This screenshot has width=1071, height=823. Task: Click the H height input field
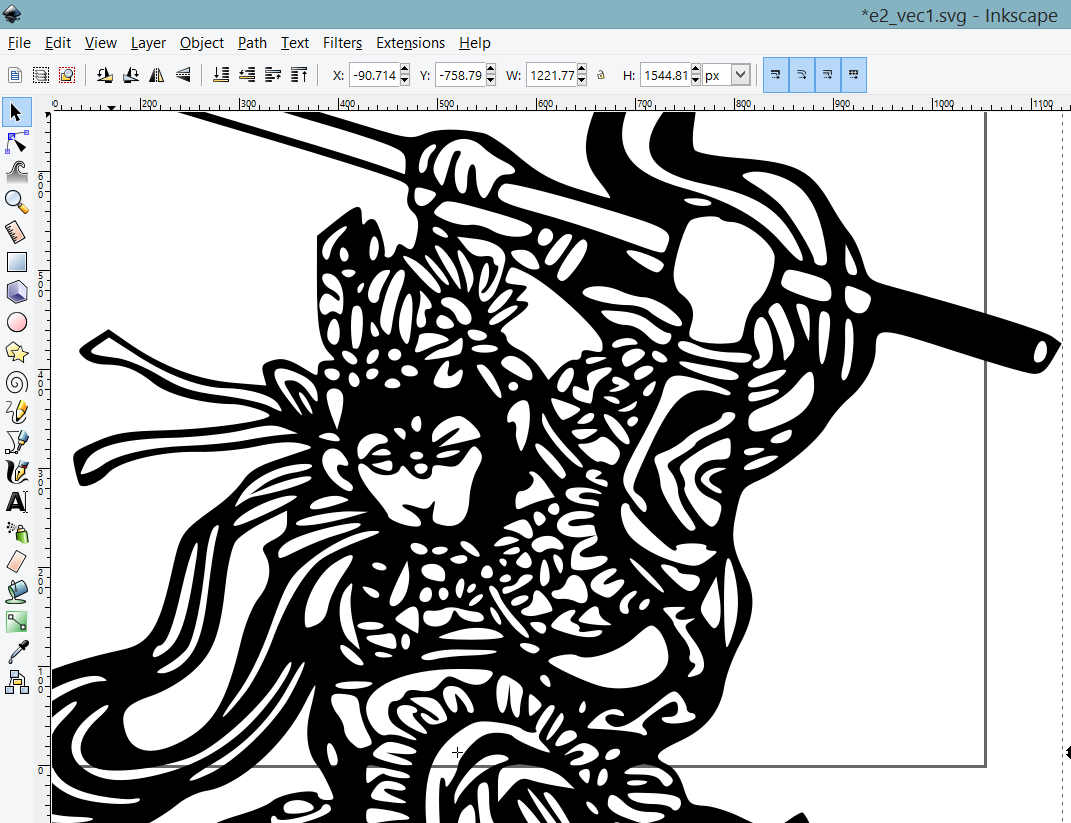[665, 75]
